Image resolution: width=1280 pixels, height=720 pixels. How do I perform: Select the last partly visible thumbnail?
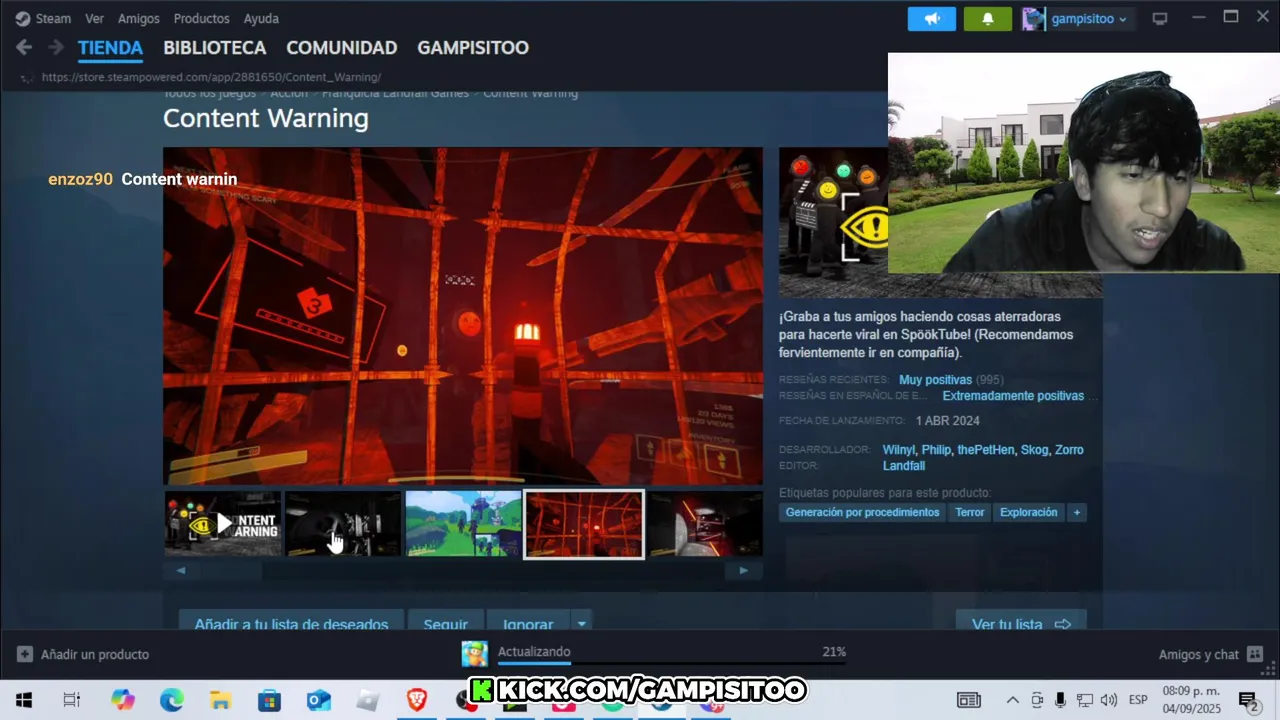(705, 524)
